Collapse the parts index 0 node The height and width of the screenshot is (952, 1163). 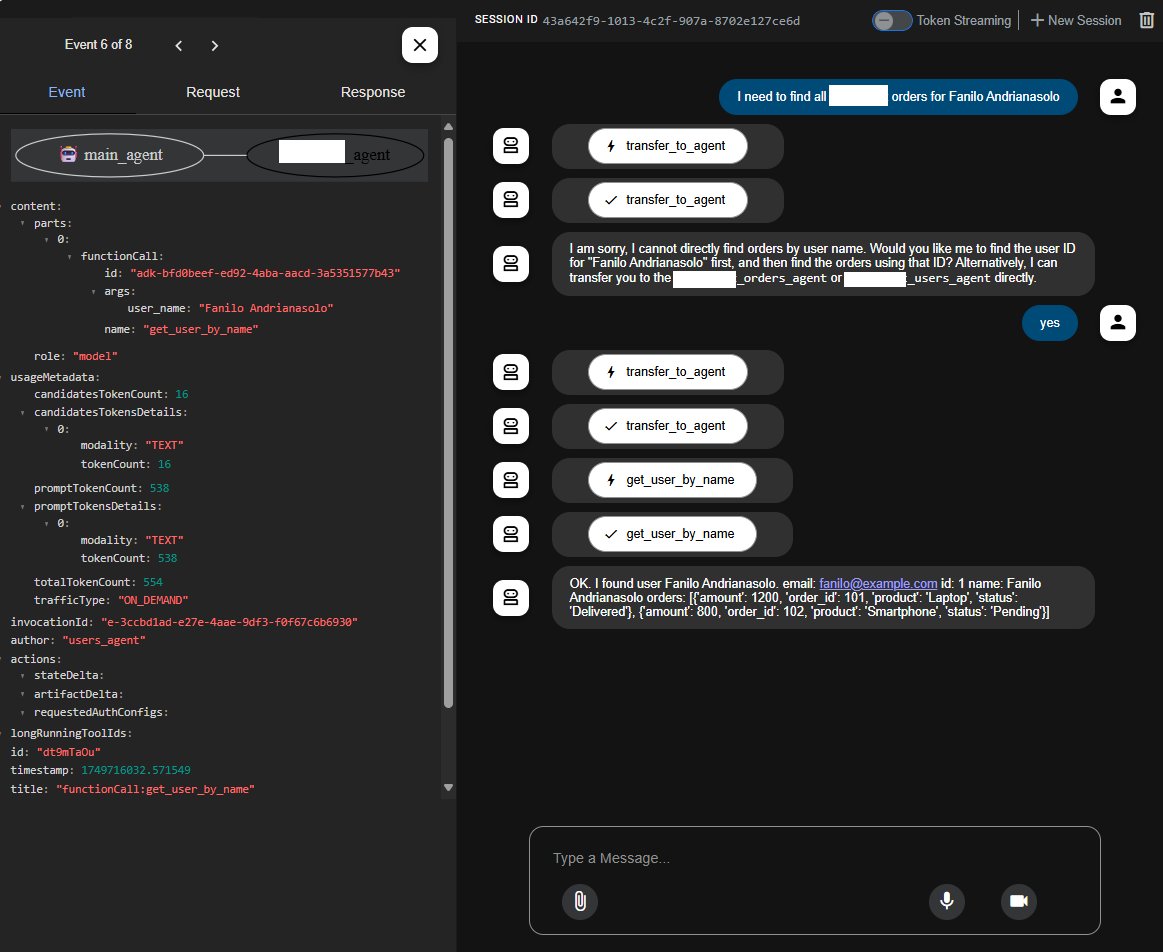[46, 239]
